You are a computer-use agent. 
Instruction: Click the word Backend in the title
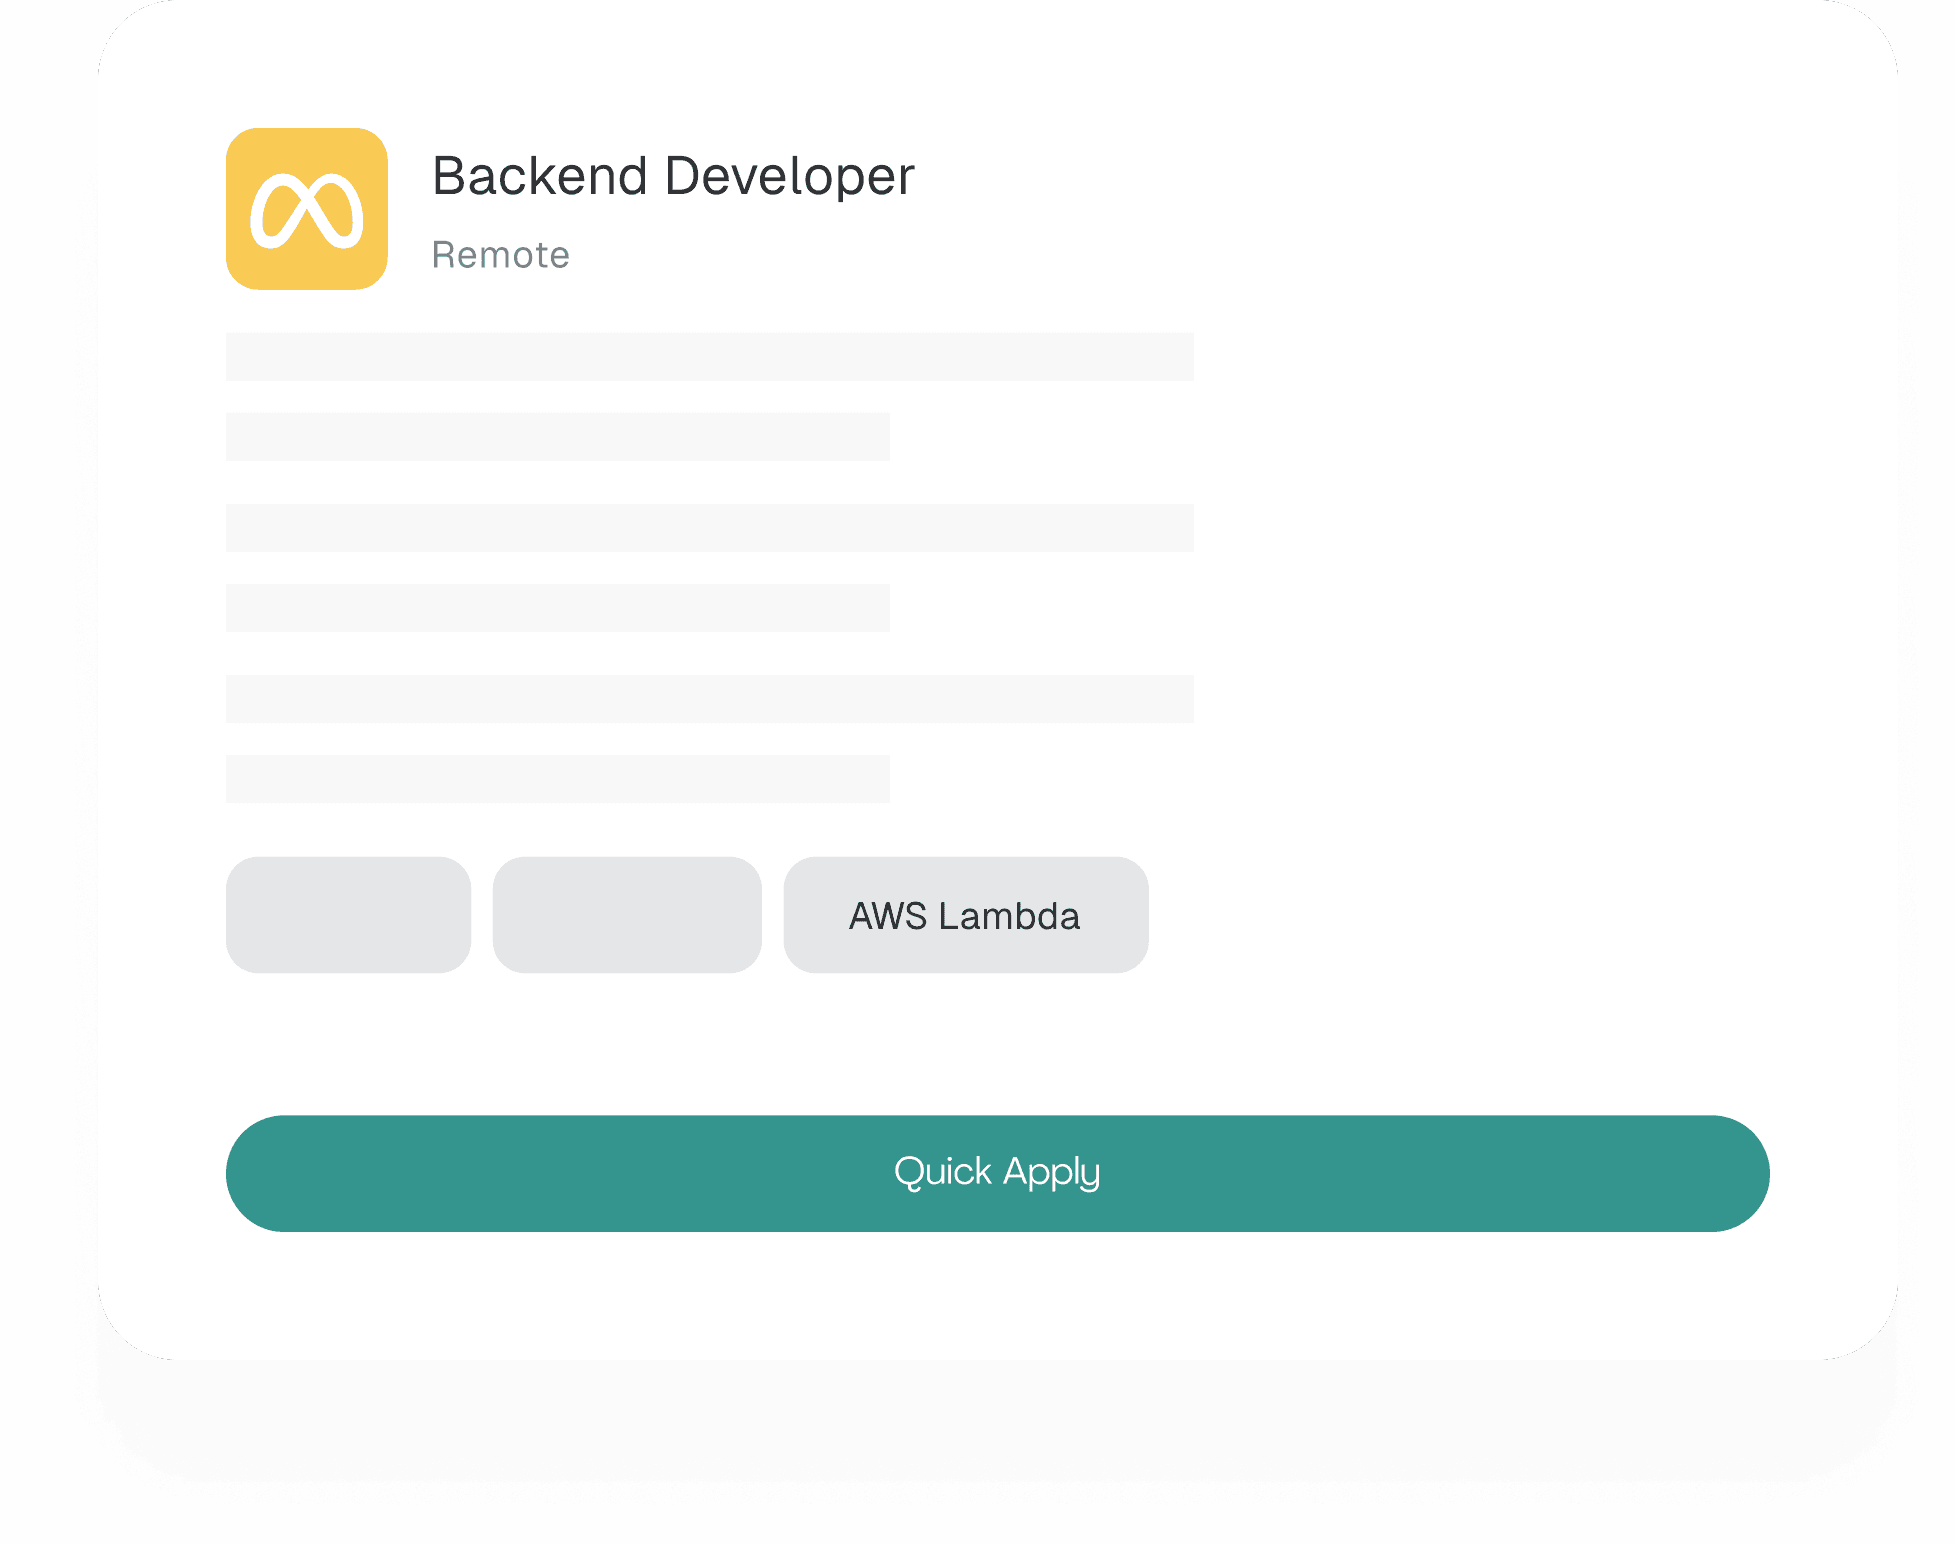coord(540,176)
